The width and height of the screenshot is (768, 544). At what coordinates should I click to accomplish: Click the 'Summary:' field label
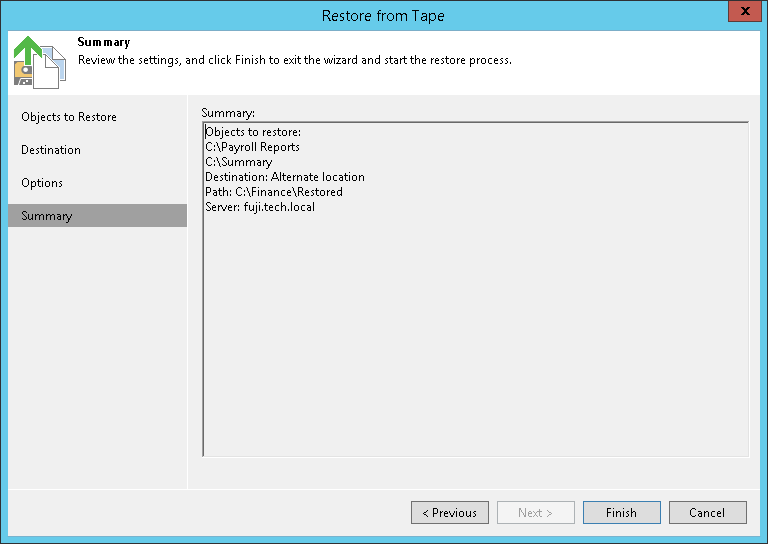[228, 113]
